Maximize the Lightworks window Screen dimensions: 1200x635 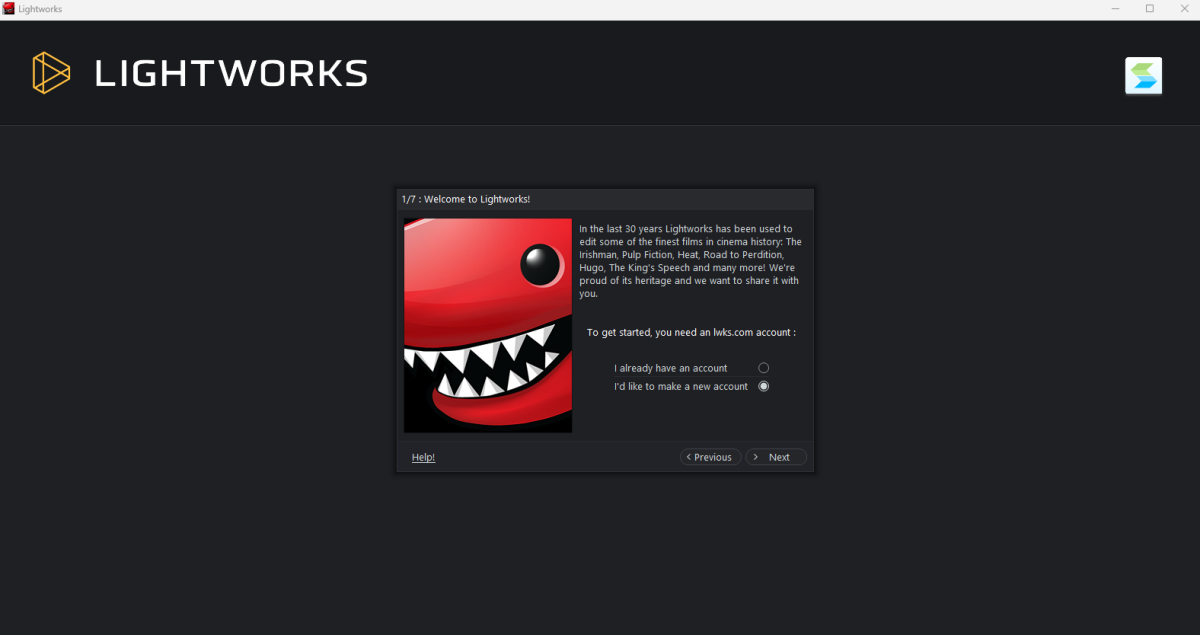(1149, 9)
